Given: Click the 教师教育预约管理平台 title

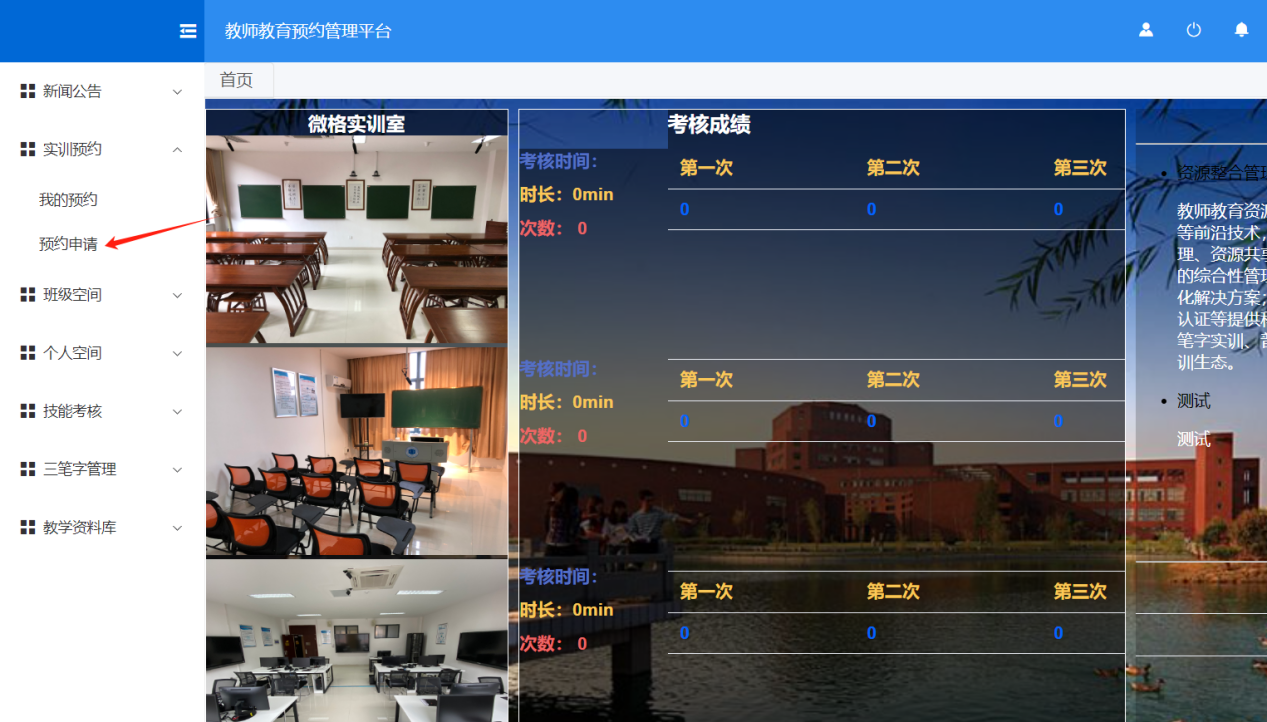Looking at the screenshot, I should tap(308, 31).
